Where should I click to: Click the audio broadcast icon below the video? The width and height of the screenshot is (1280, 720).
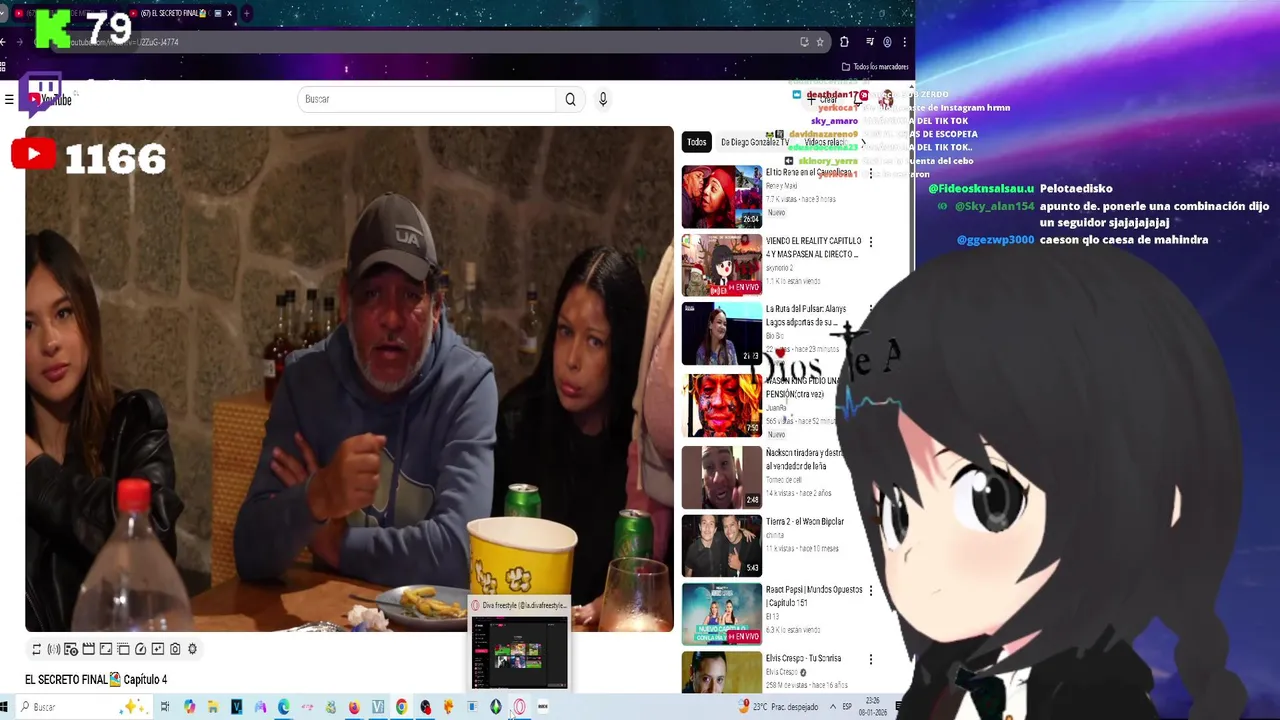coord(54,649)
